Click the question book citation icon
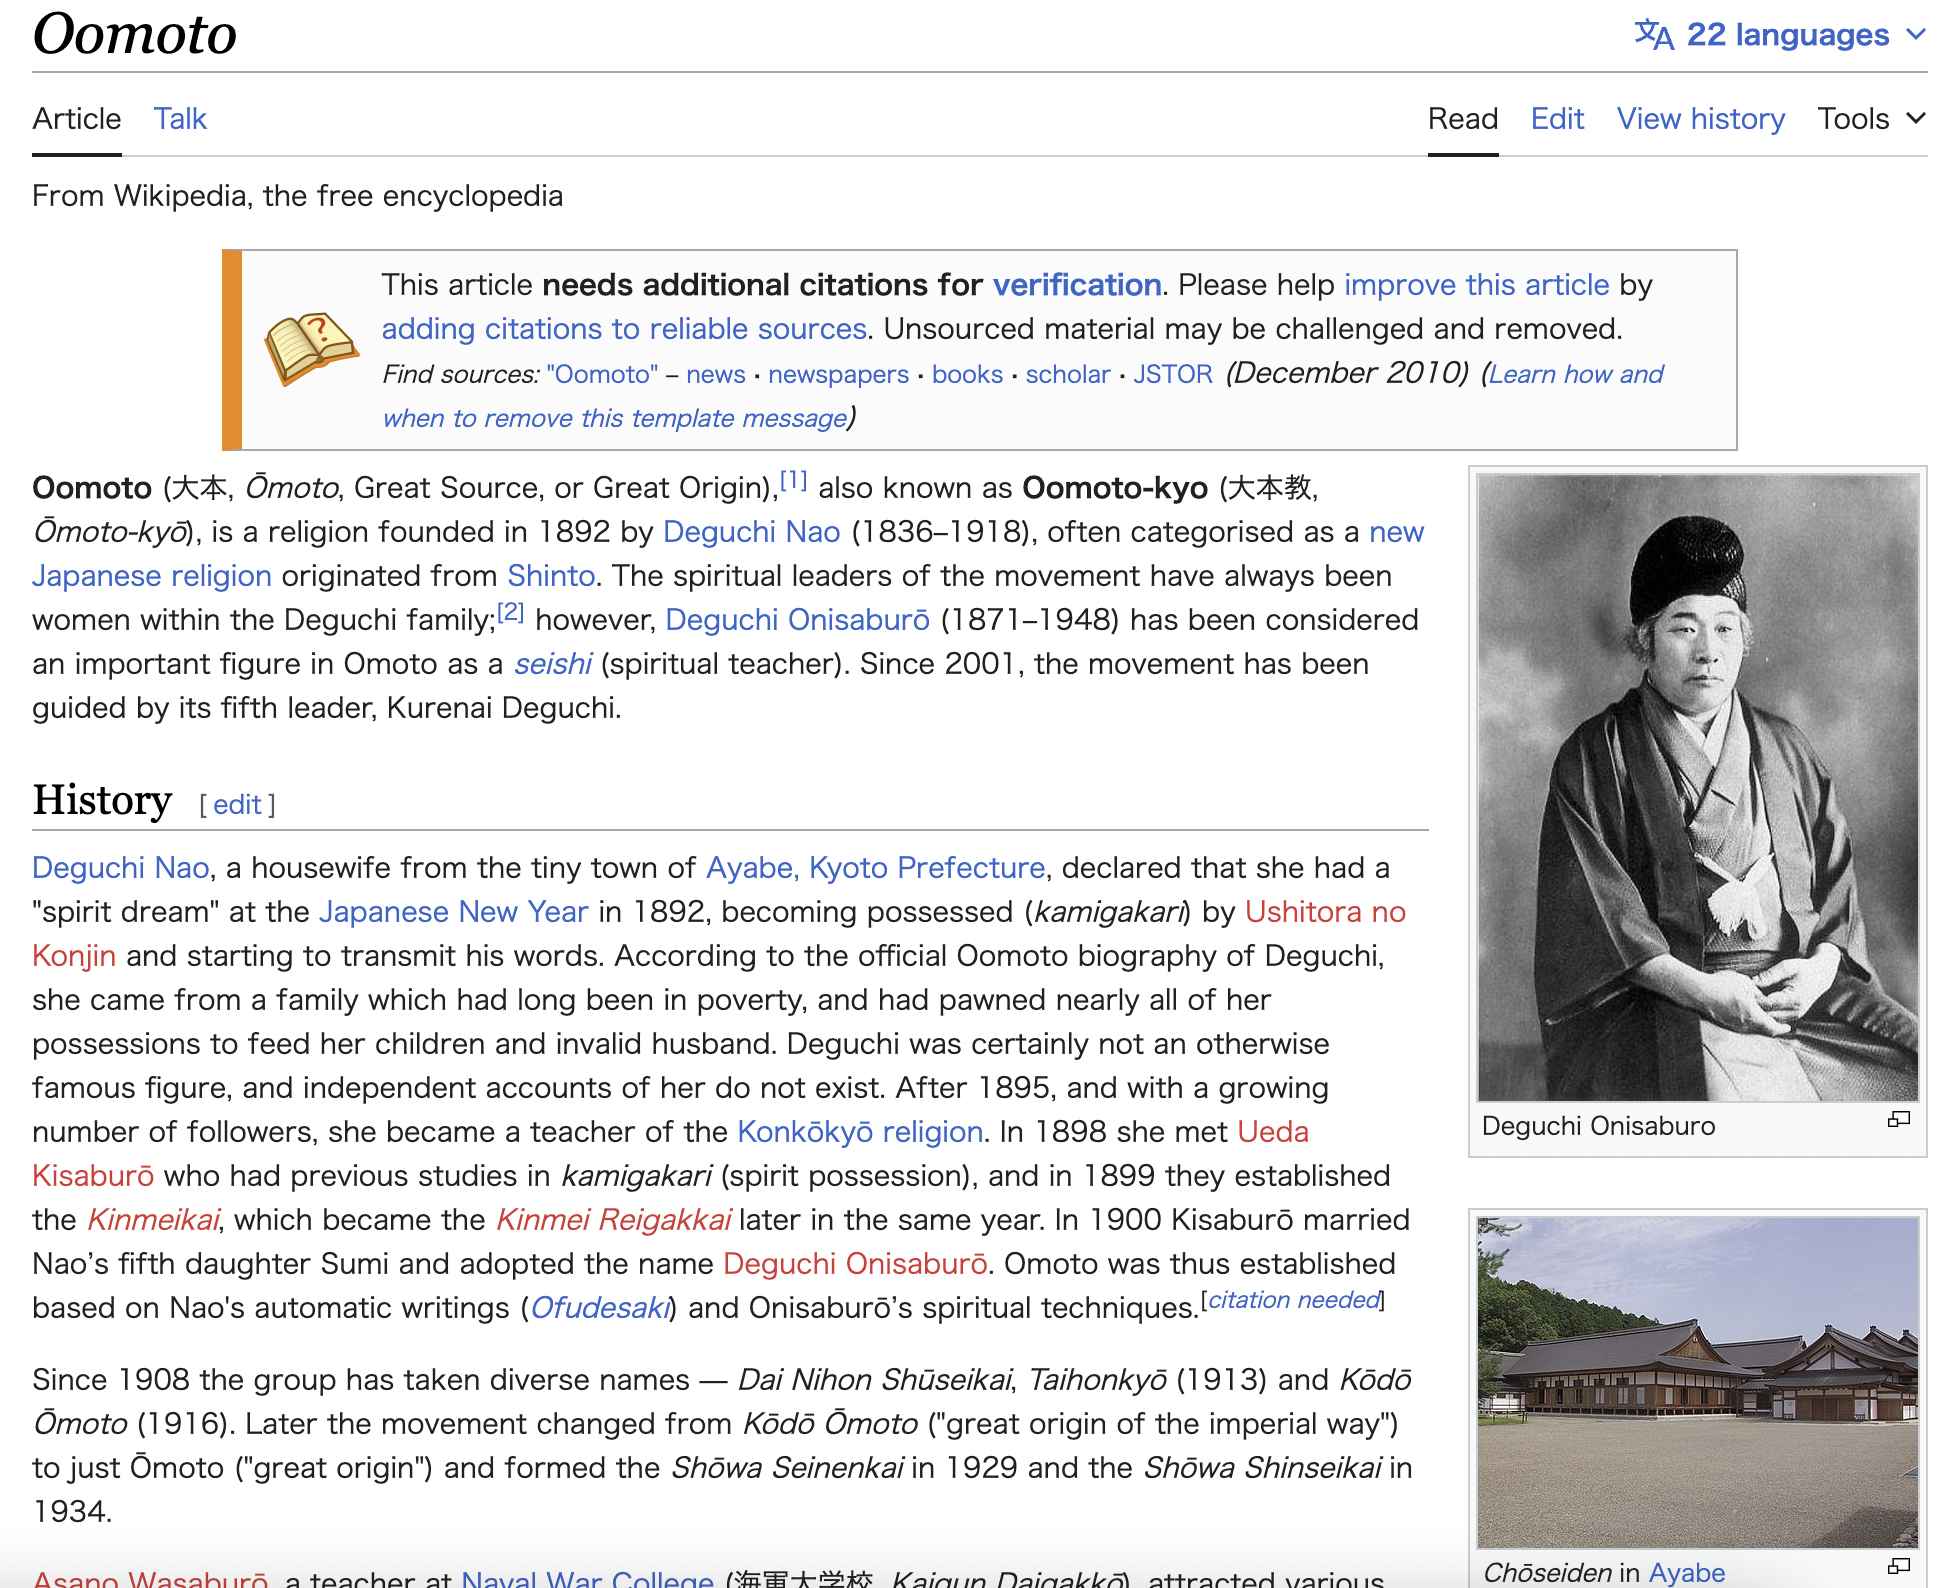This screenshot has width=1952, height=1588. coord(310,348)
